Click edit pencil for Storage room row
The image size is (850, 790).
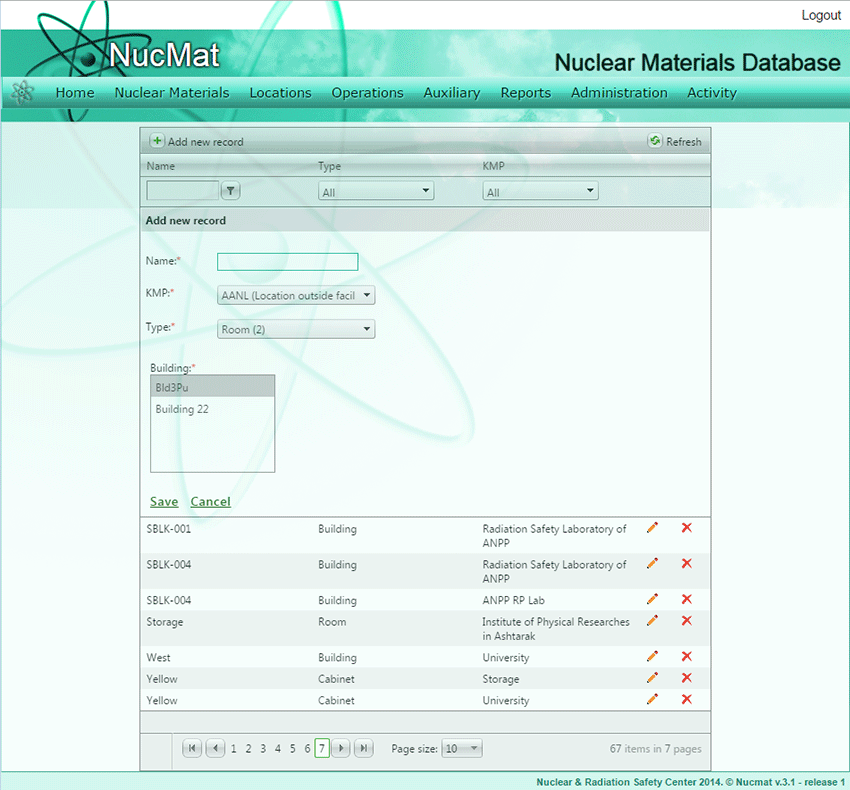653,621
